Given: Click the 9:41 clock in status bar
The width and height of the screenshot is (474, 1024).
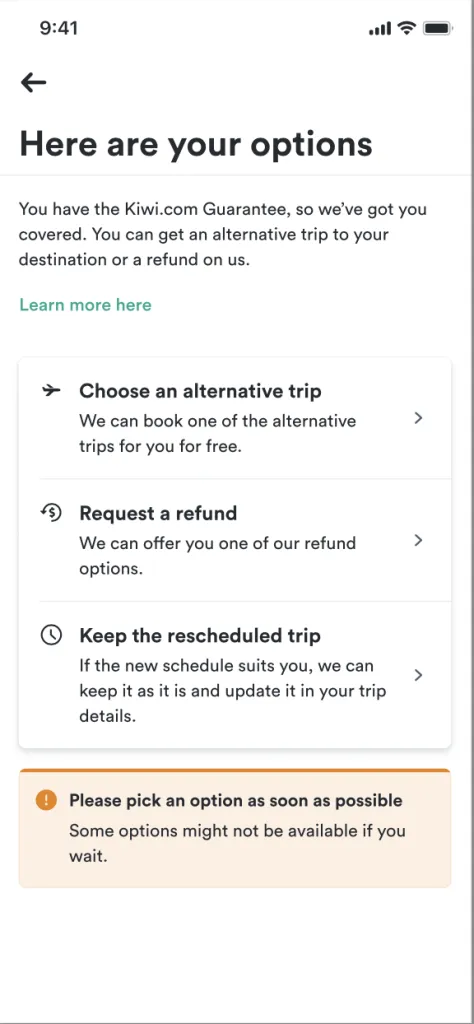Looking at the screenshot, I should coord(59,28).
